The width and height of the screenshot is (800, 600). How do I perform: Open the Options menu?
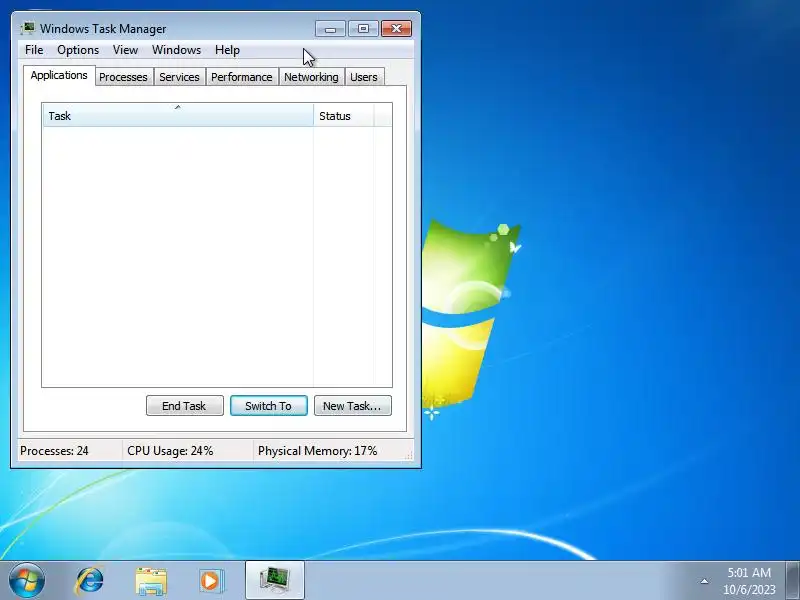click(x=78, y=50)
